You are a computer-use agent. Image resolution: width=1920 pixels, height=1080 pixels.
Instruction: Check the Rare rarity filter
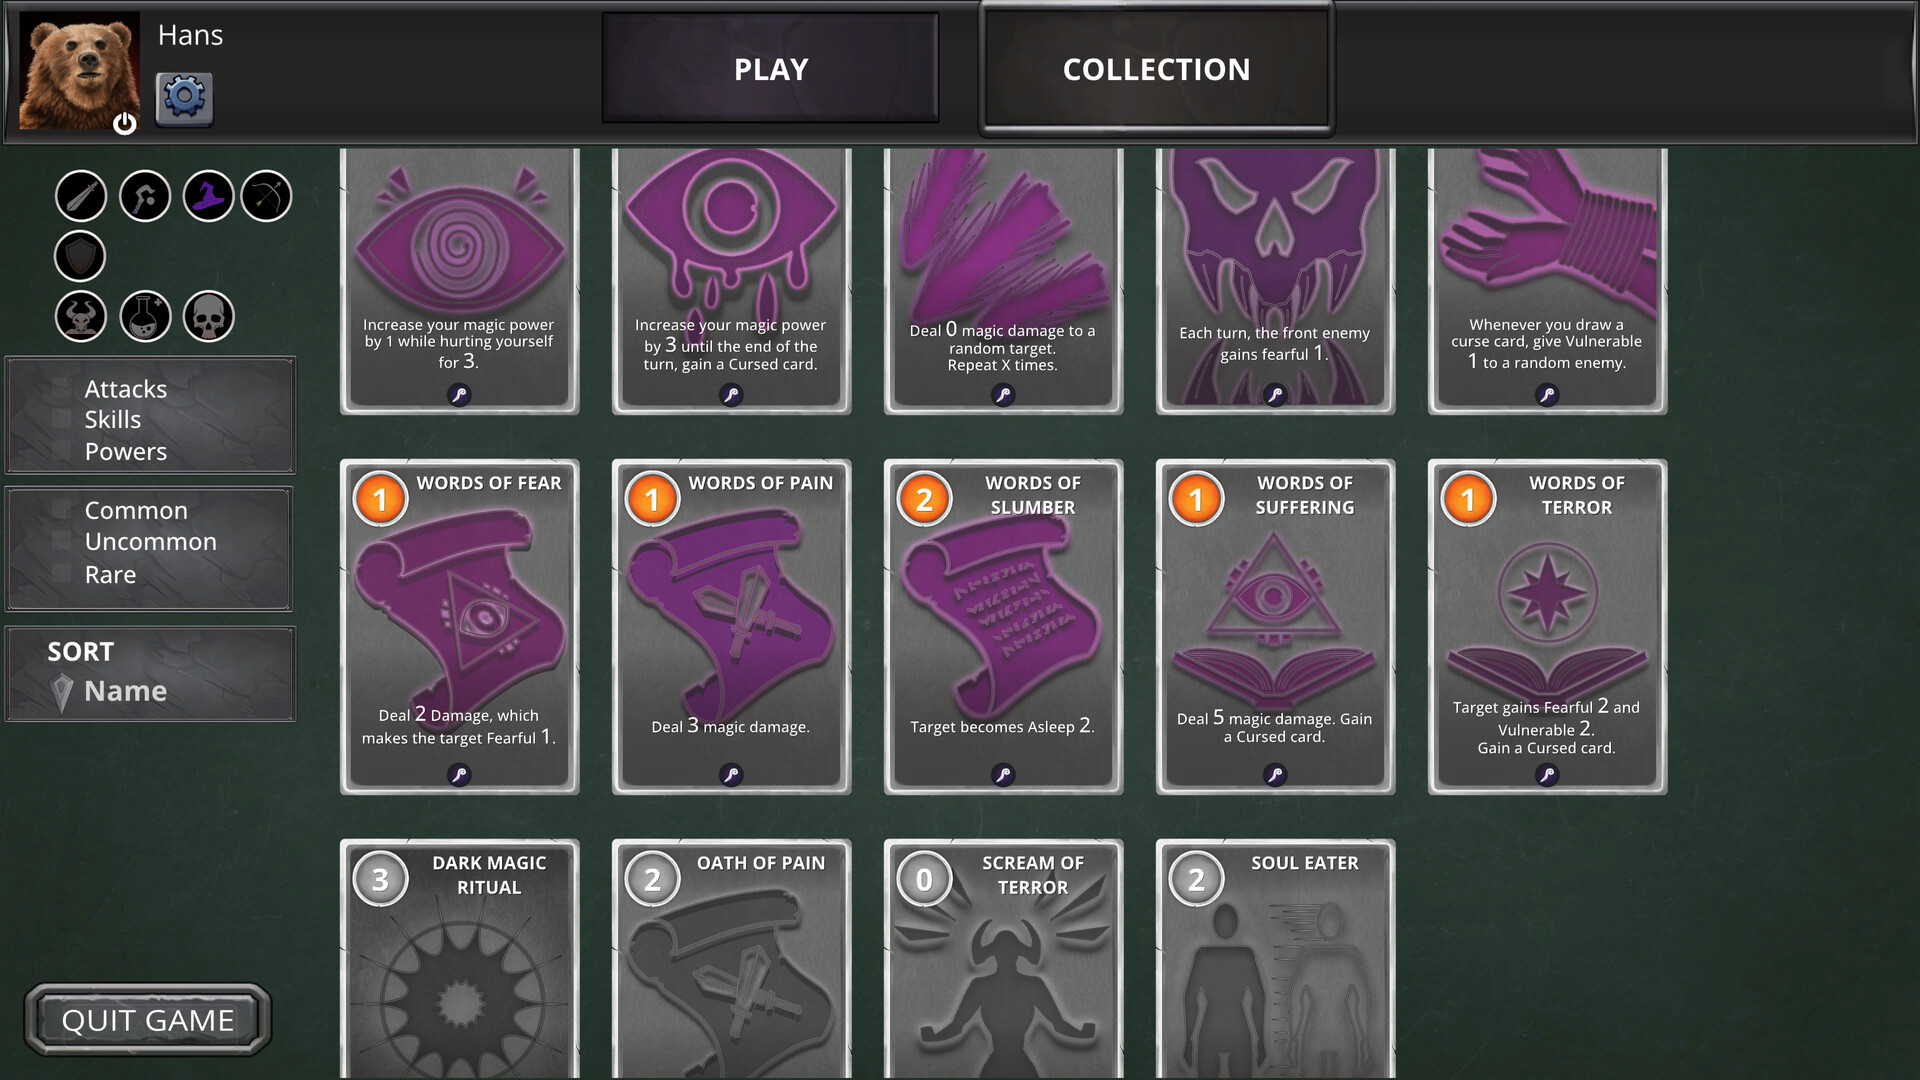pos(63,575)
